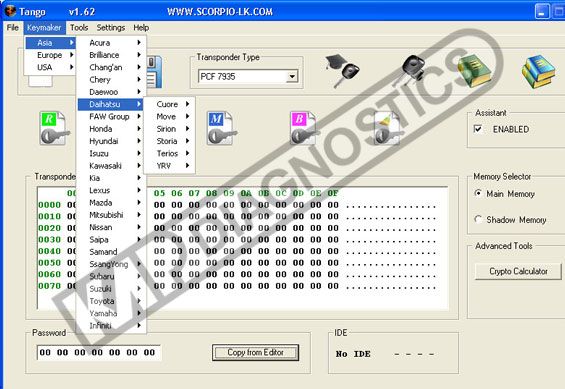
Task: Click the Copy from Editor button
Action: (255, 352)
